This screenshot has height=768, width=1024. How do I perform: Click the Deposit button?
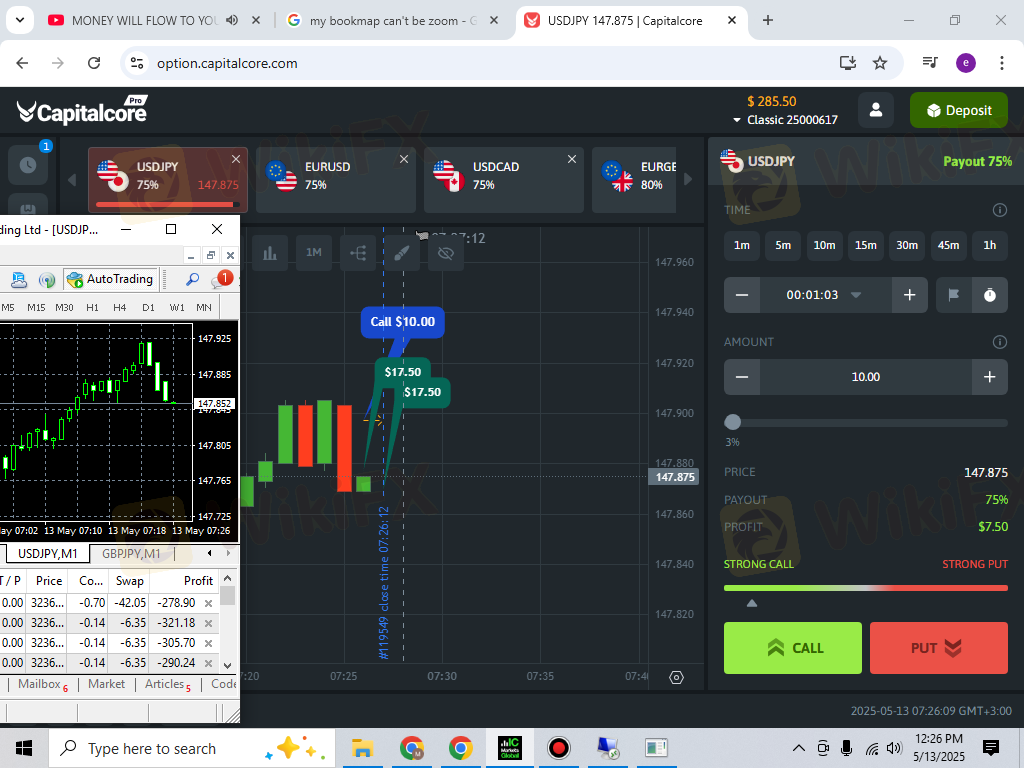959,110
